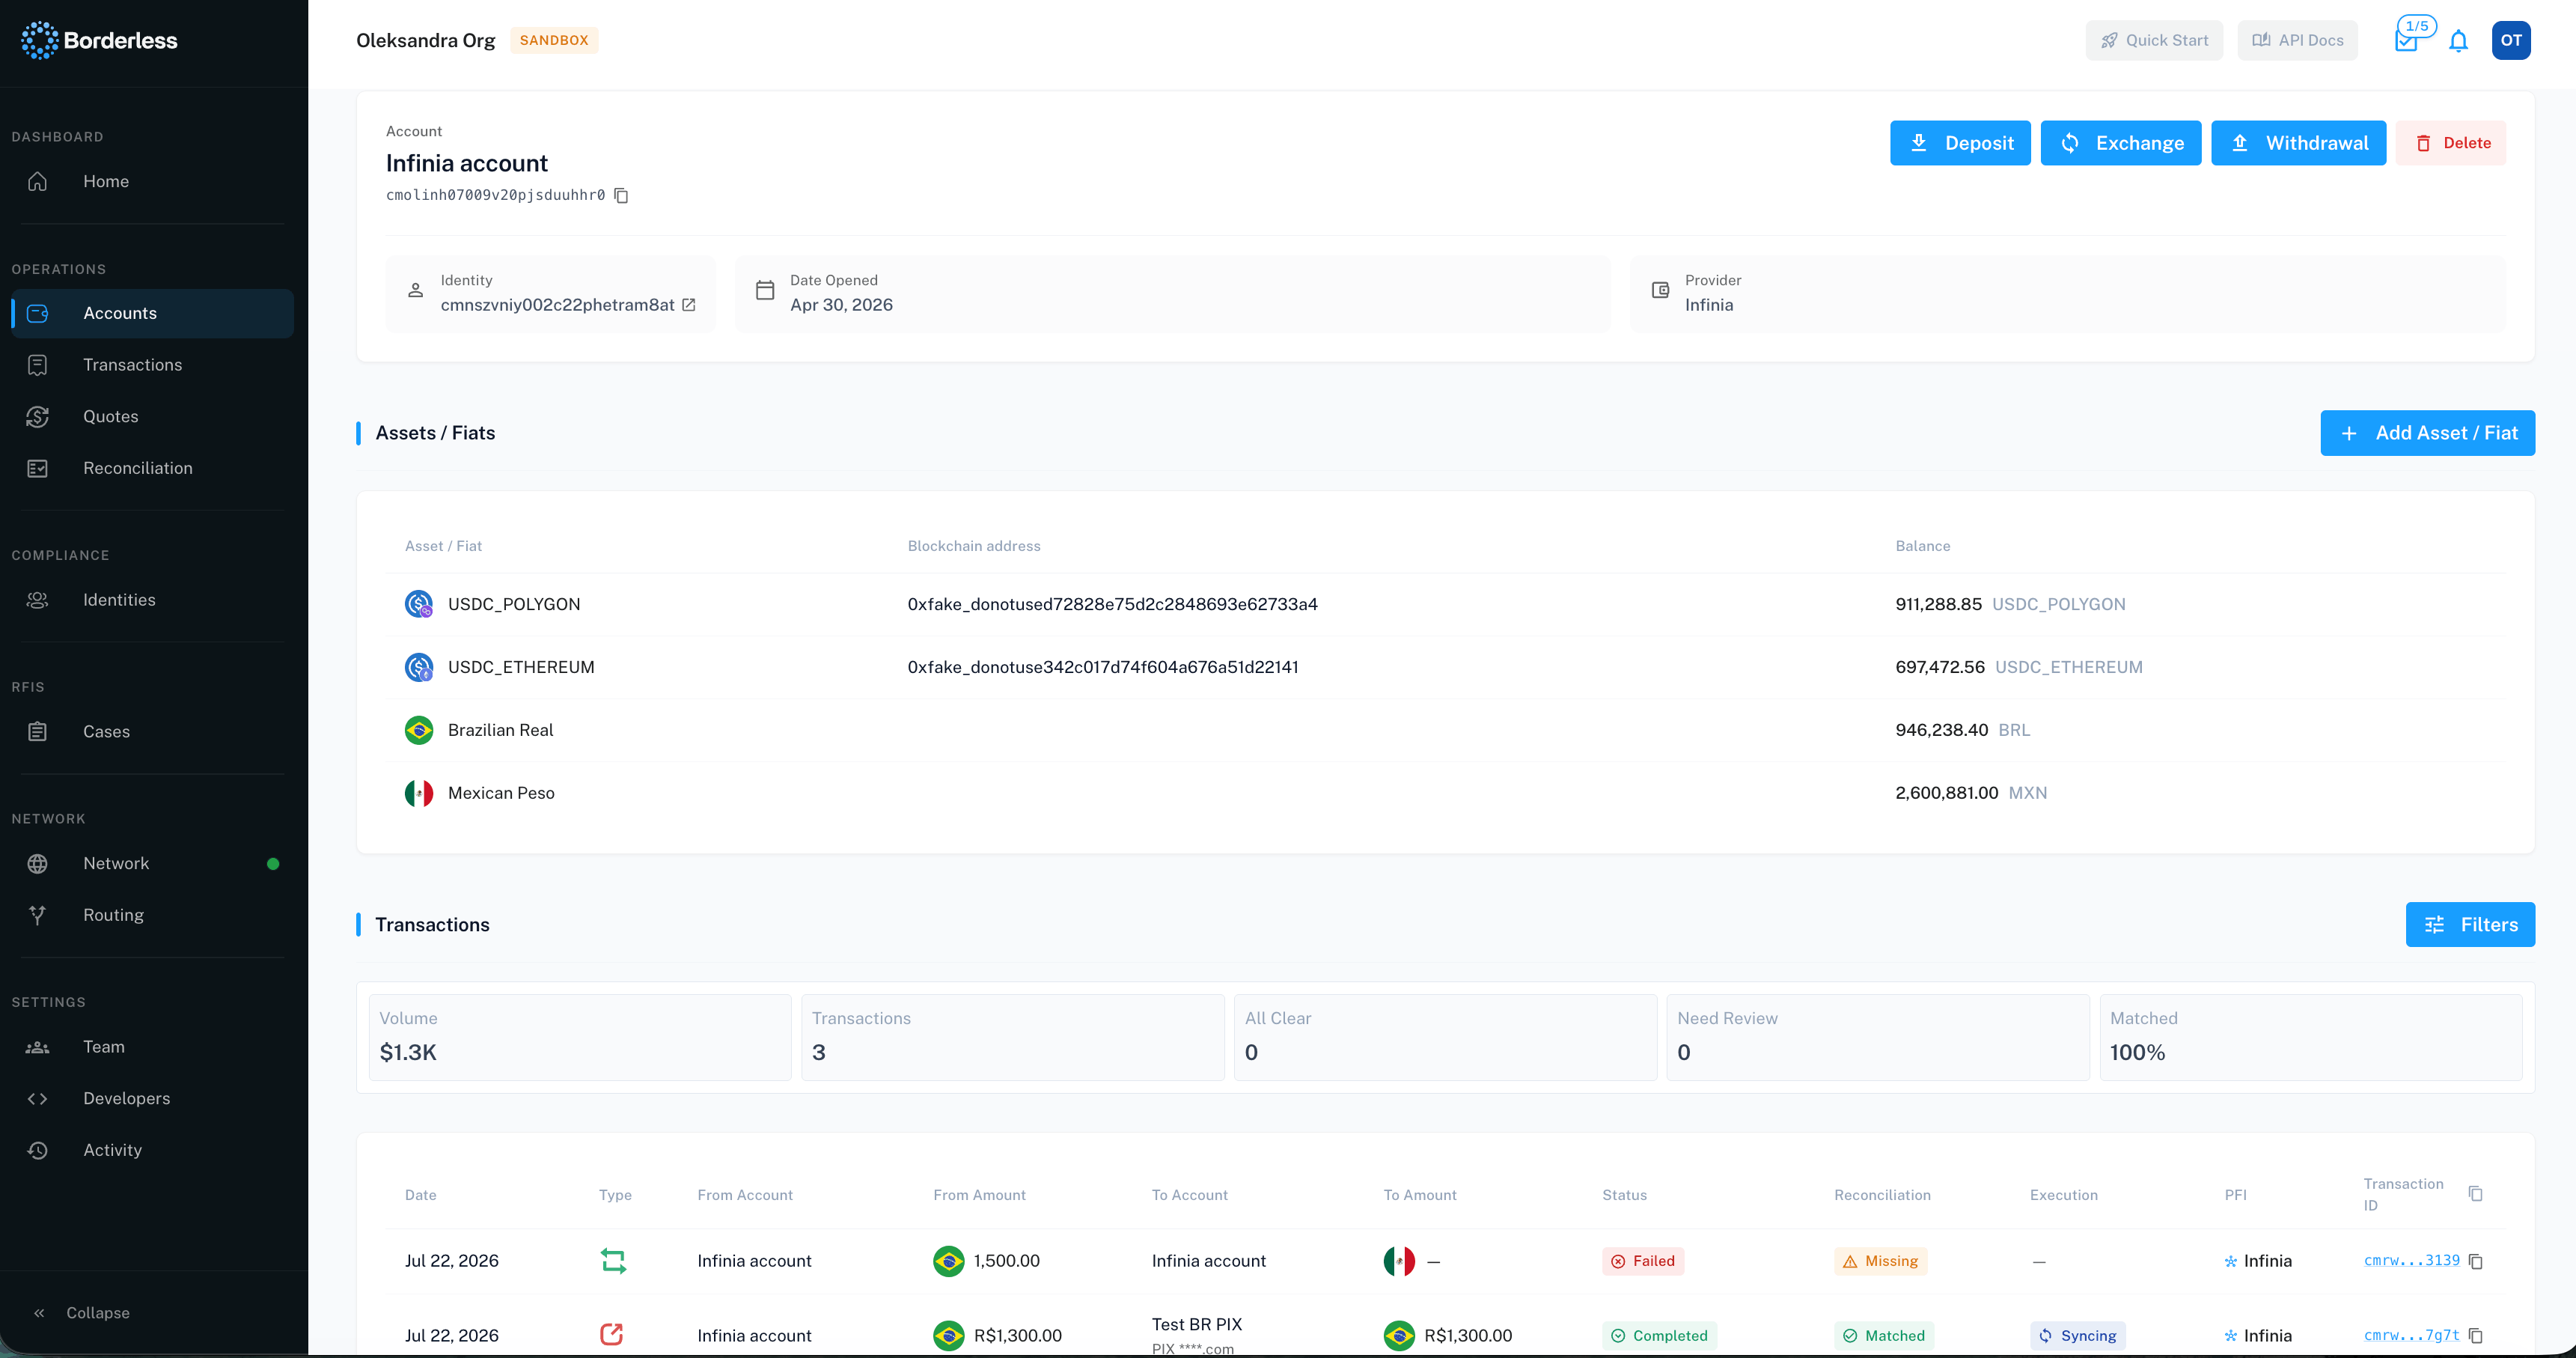The width and height of the screenshot is (2576, 1358).
Task: Click the Matched 100% stat card
Action: pyautogui.click(x=2310, y=1037)
